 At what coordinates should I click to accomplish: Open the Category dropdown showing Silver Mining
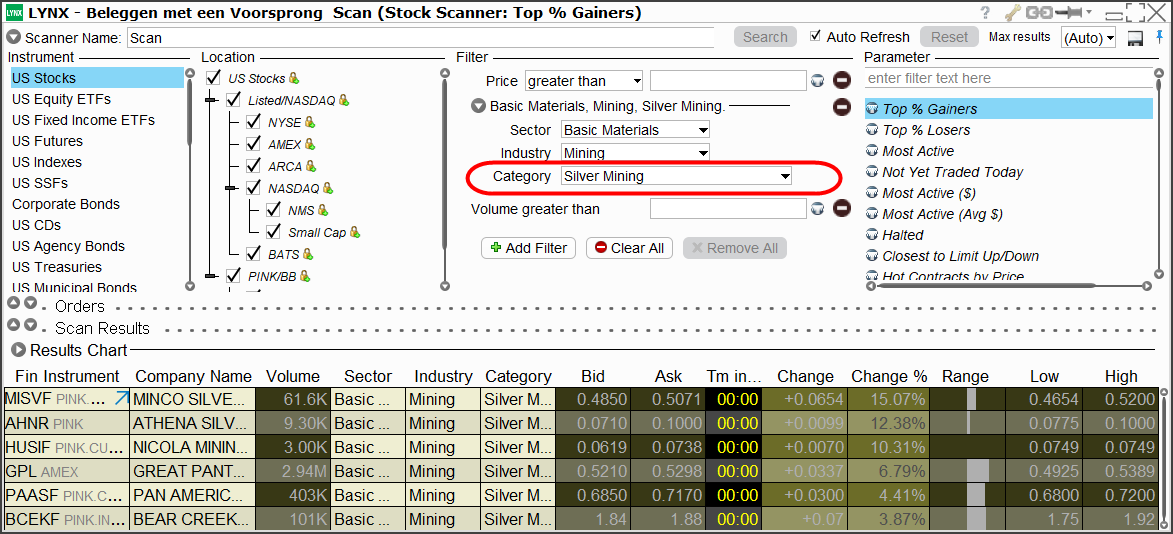point(676,177)
